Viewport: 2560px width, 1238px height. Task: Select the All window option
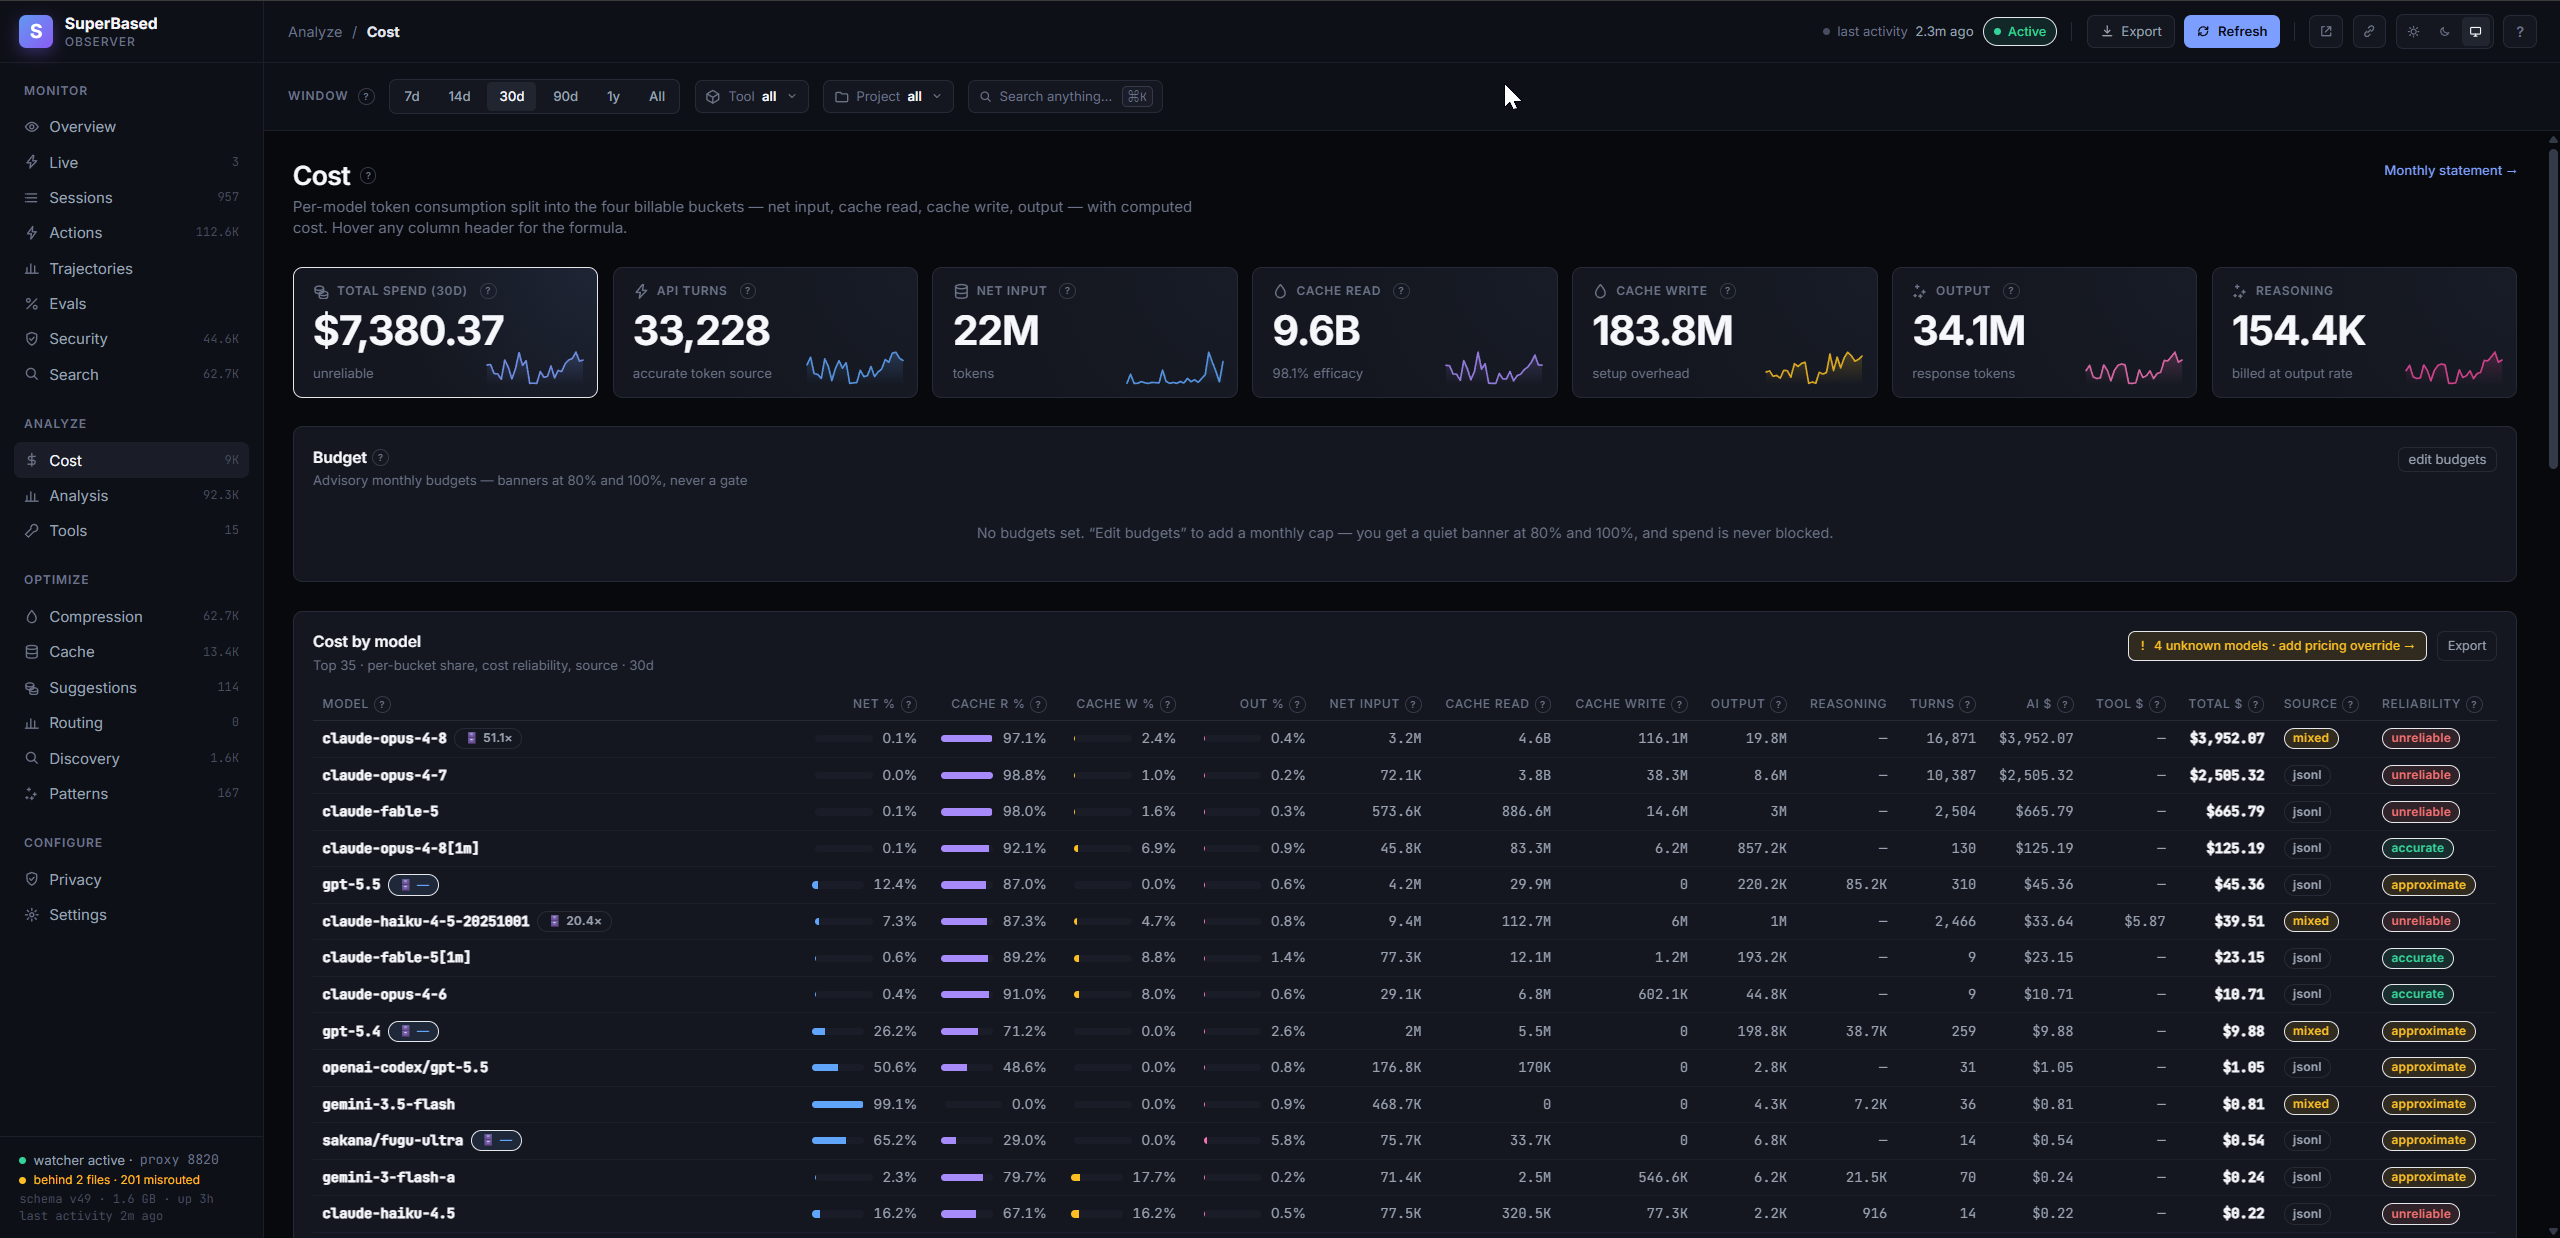click(x=657, y=96)
